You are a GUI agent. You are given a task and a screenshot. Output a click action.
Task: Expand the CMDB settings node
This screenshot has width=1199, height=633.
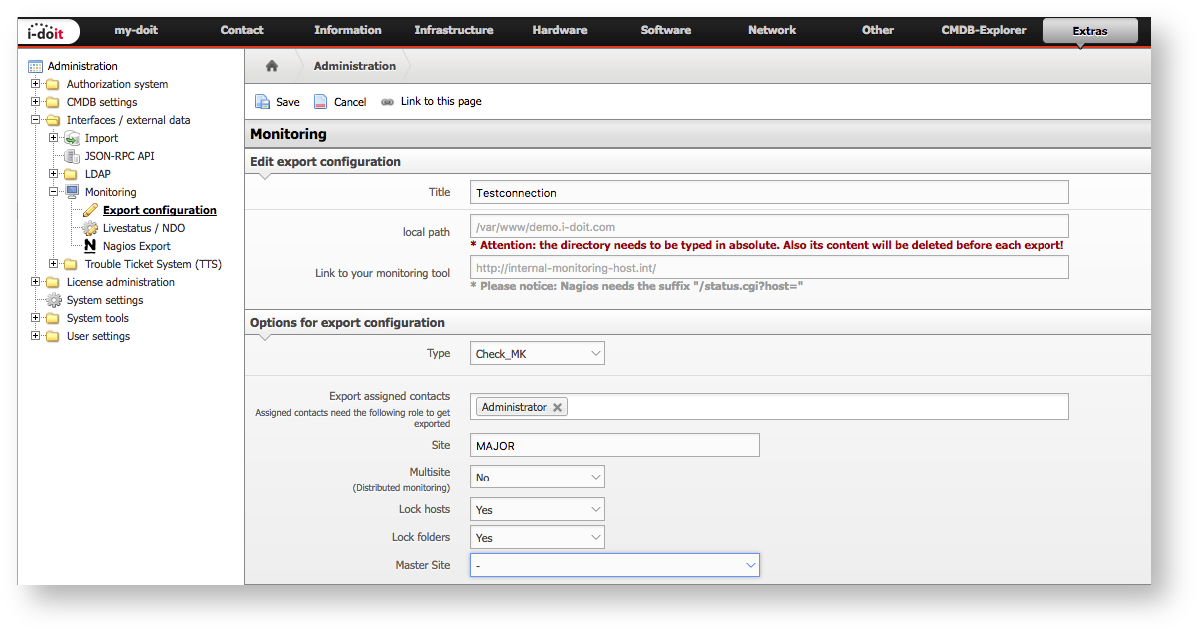point(35,102)
